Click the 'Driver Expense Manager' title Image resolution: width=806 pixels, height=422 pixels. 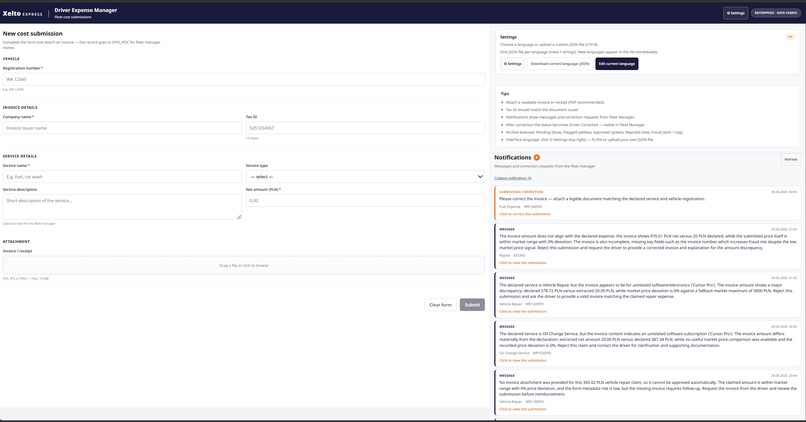86,10
